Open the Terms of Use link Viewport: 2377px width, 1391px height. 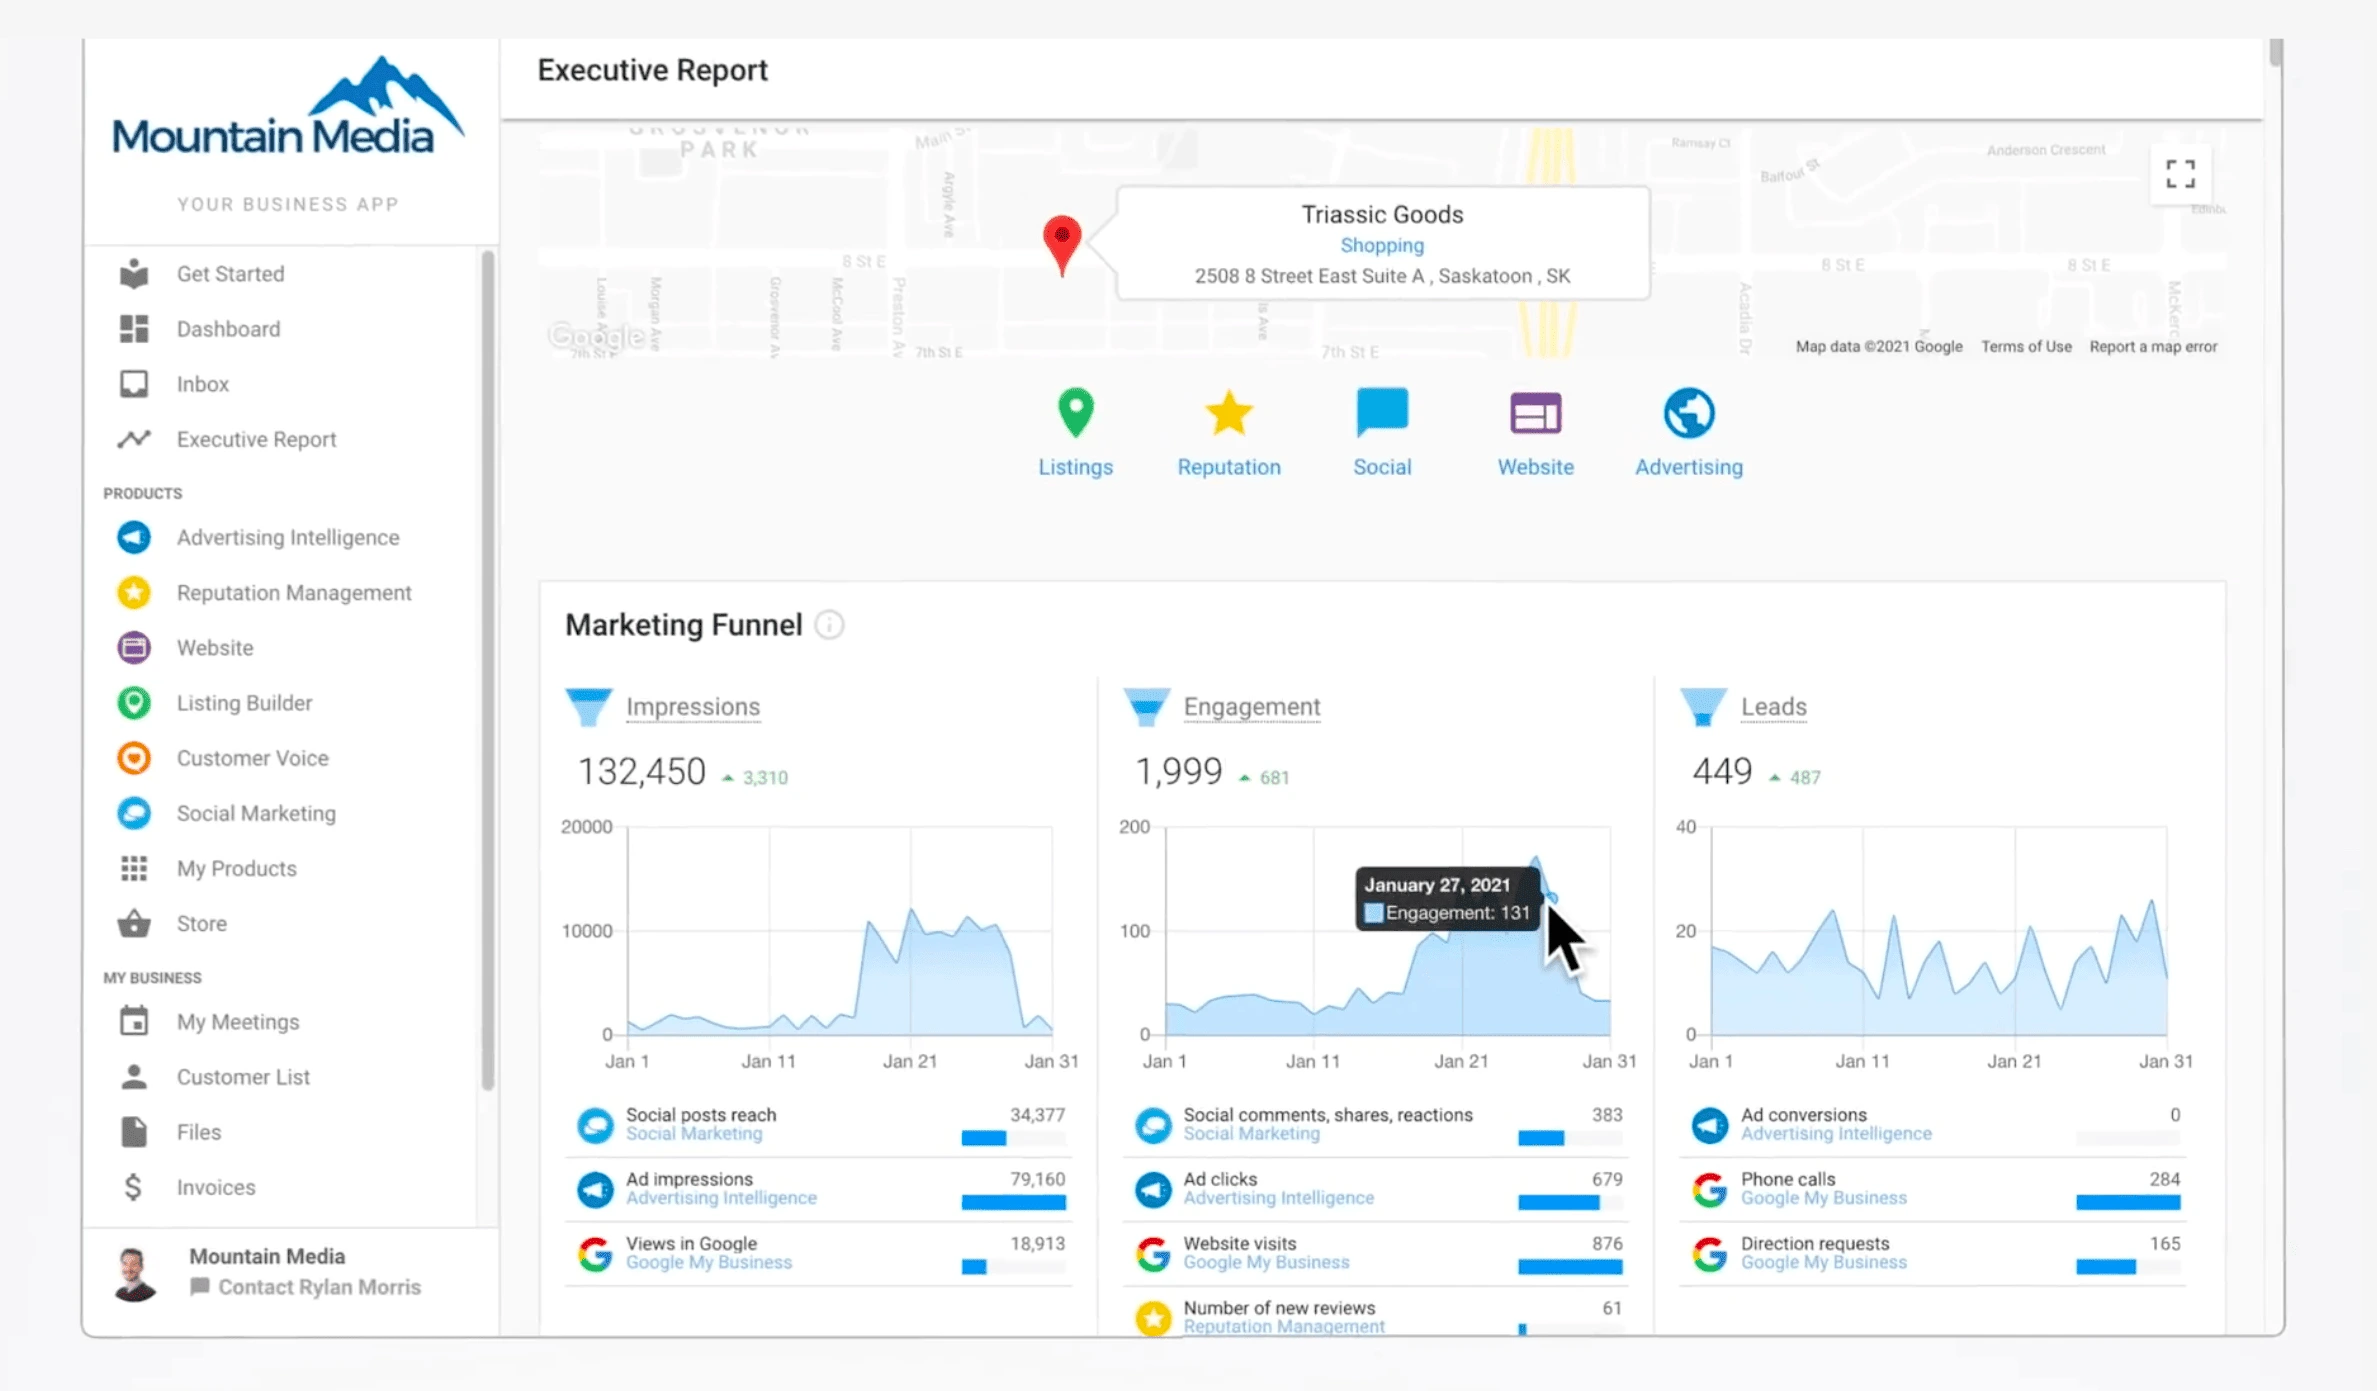coord(2026,346)
